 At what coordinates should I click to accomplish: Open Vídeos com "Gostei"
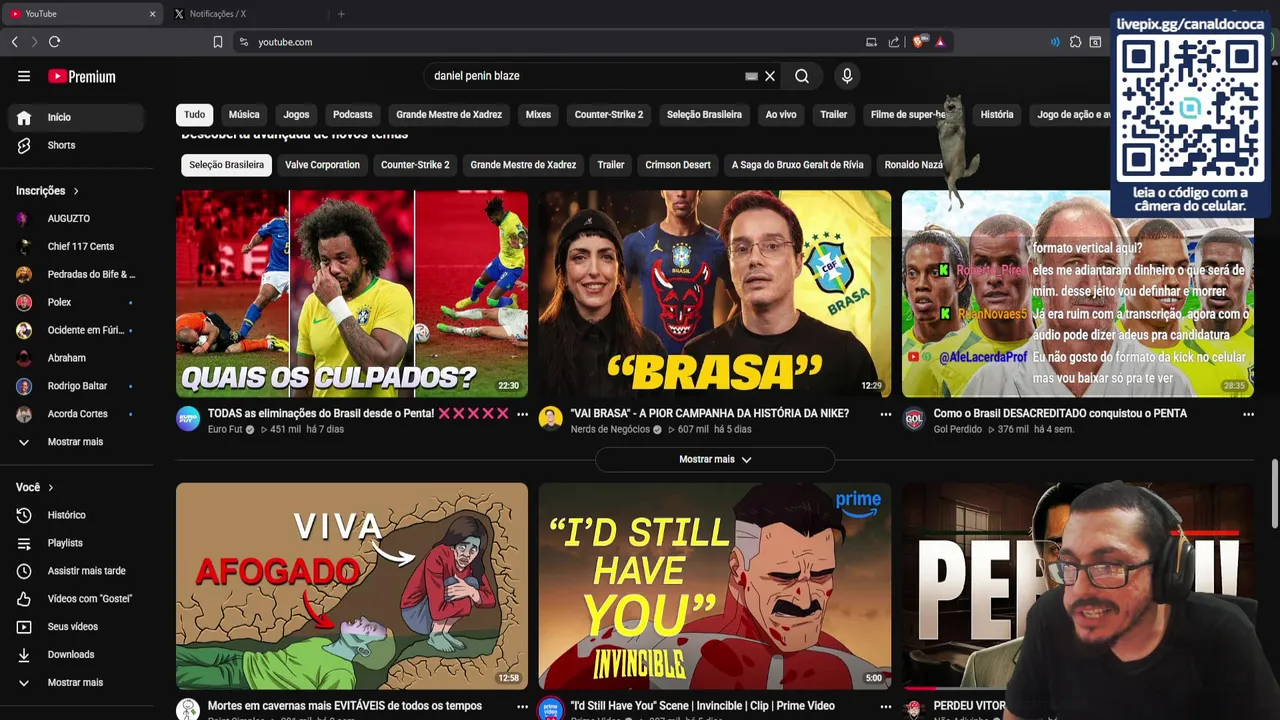pos(76,599)
